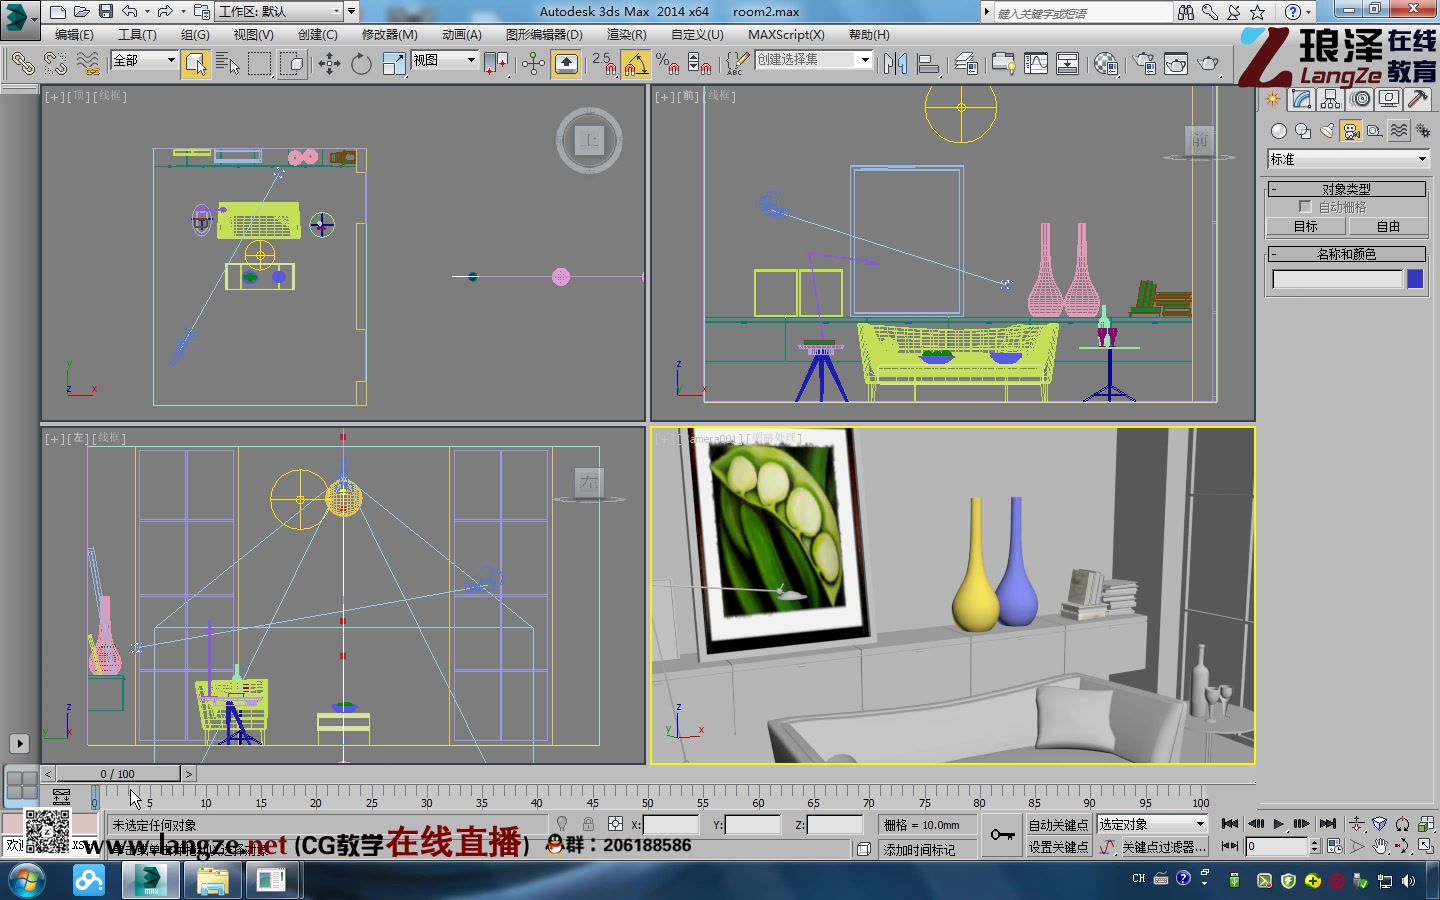Click 自动关键点 button

[1059, 825]
